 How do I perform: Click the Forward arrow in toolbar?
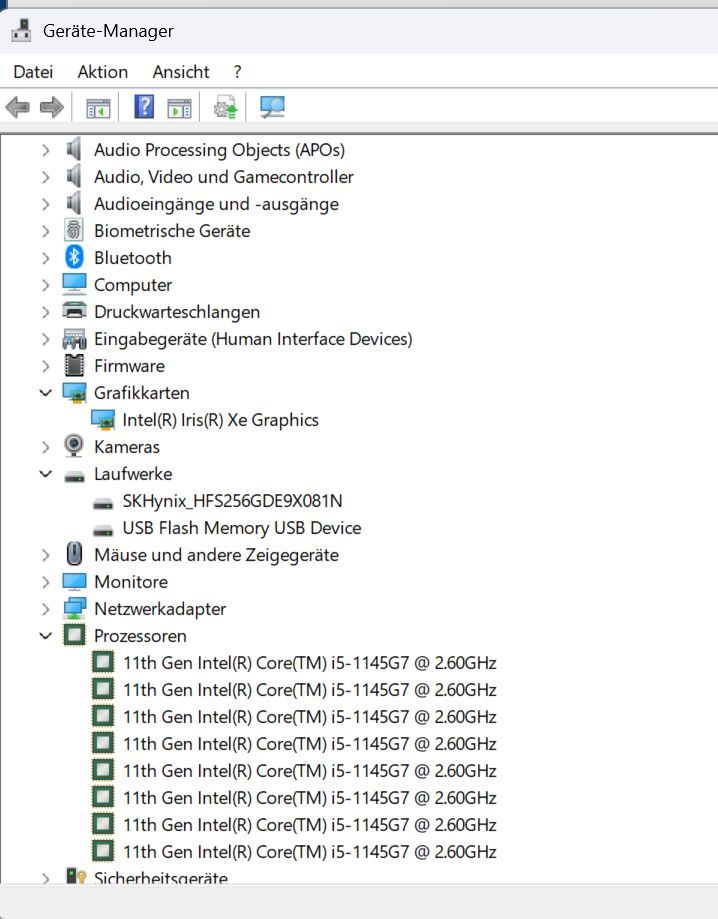click(51, 107)
